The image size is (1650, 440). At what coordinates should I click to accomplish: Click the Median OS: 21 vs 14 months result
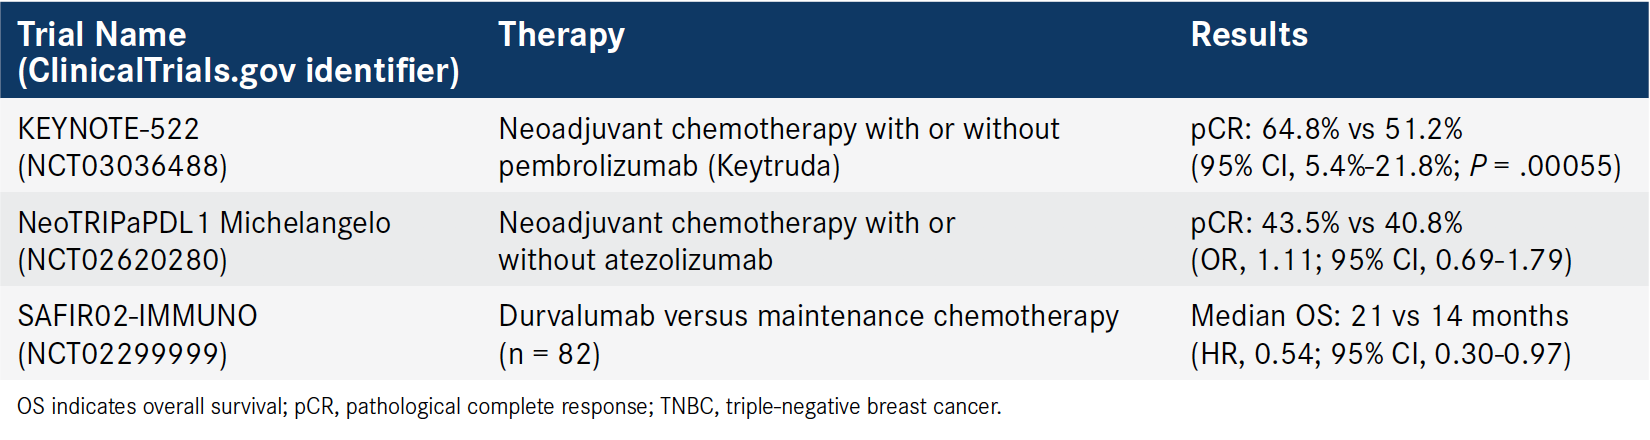[x=1379, y=316]
